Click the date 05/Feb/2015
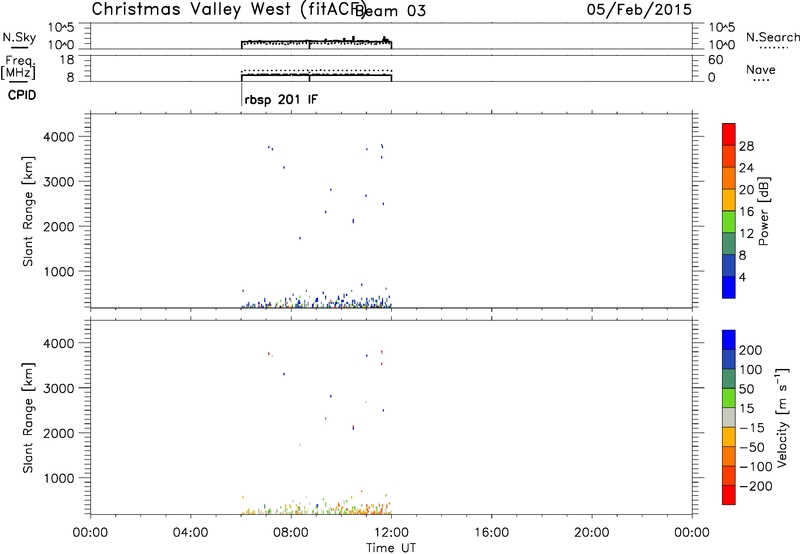 pos(639,10)
